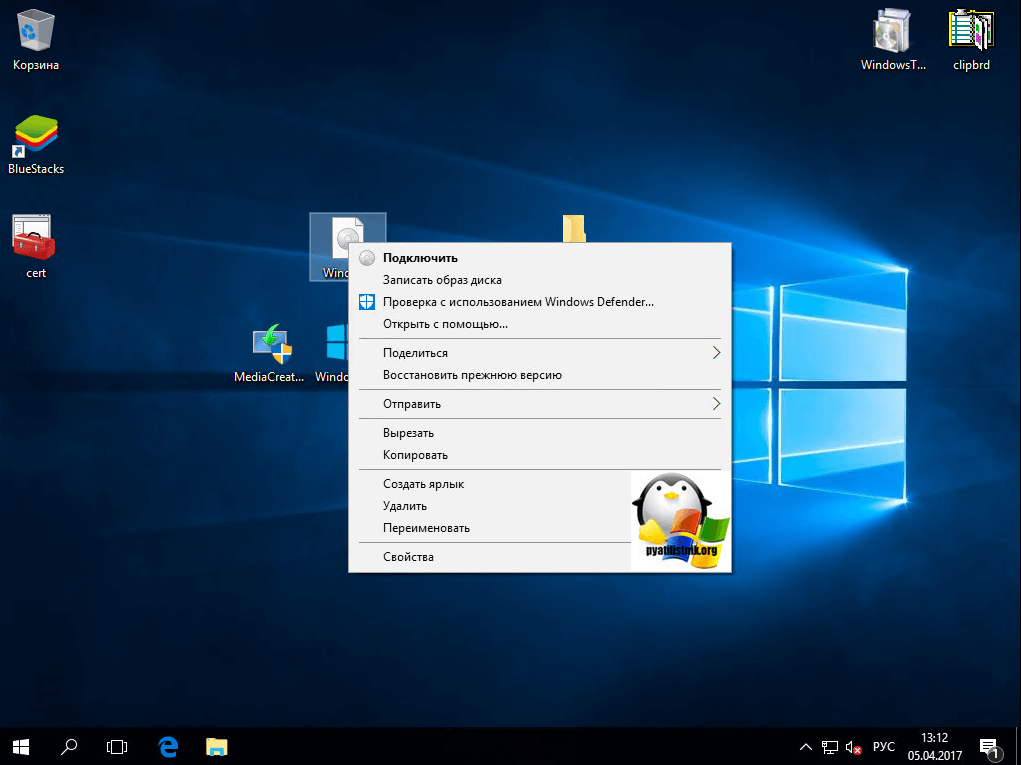Click the Task View taskbar button

118,746
